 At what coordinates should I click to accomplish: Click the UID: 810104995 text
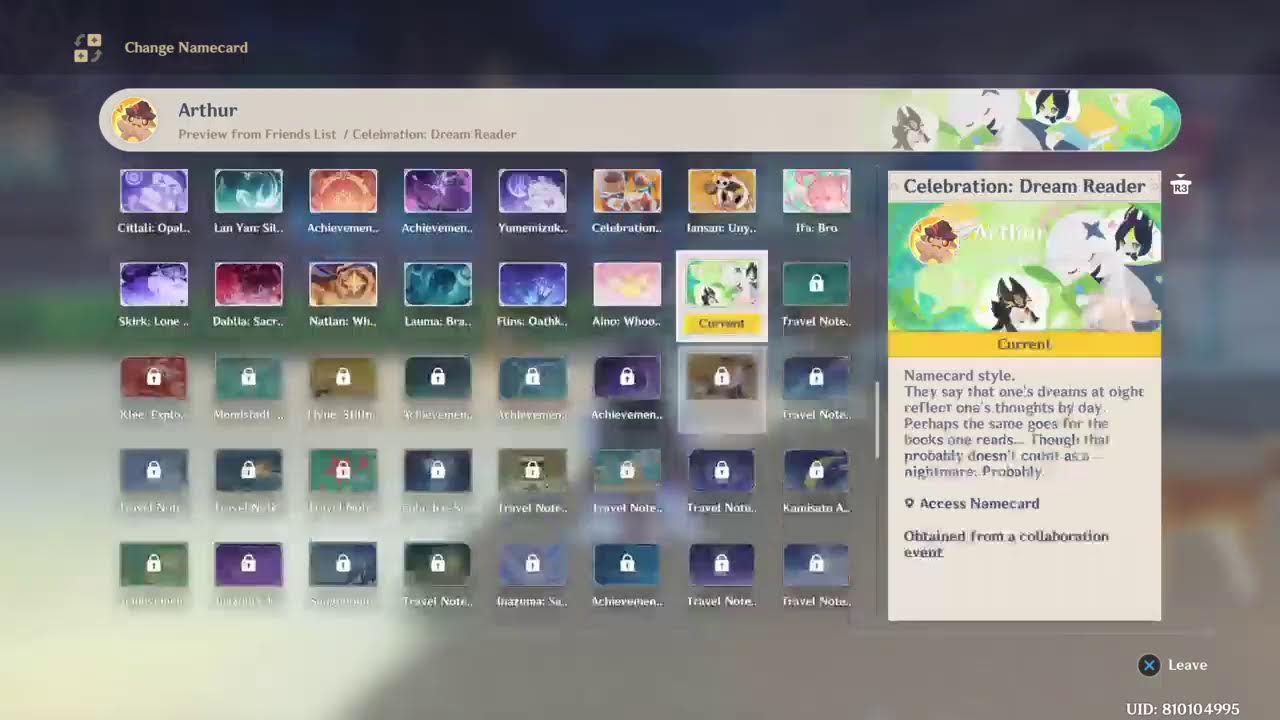1183,709
